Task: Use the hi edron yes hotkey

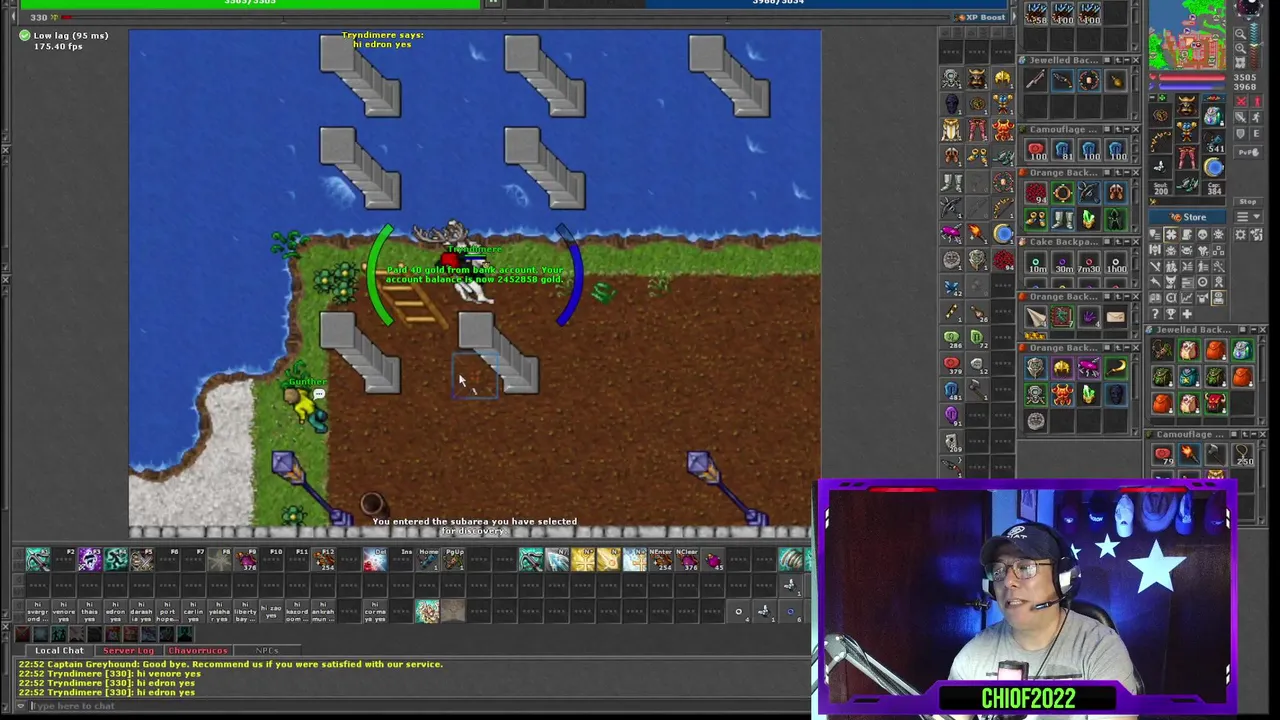Action: 115,611
